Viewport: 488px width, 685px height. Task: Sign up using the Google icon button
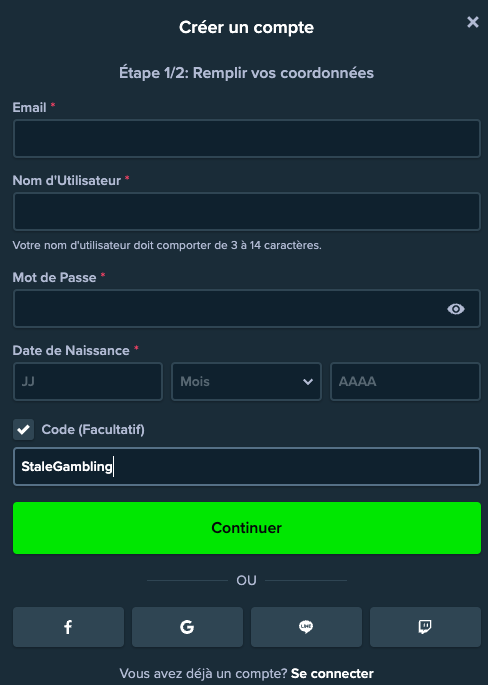coord(187,627)
